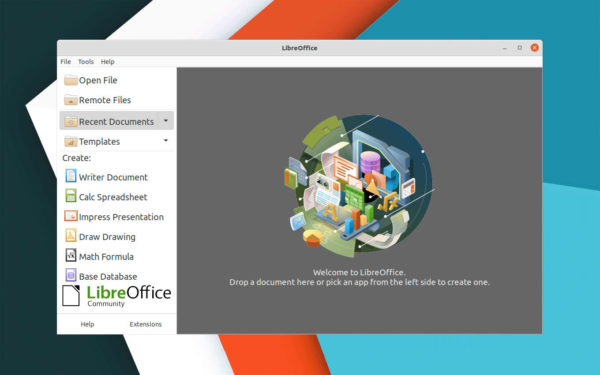Click the Math Formula icon
This screenshot has height=375, width=600.
[71, 256]
